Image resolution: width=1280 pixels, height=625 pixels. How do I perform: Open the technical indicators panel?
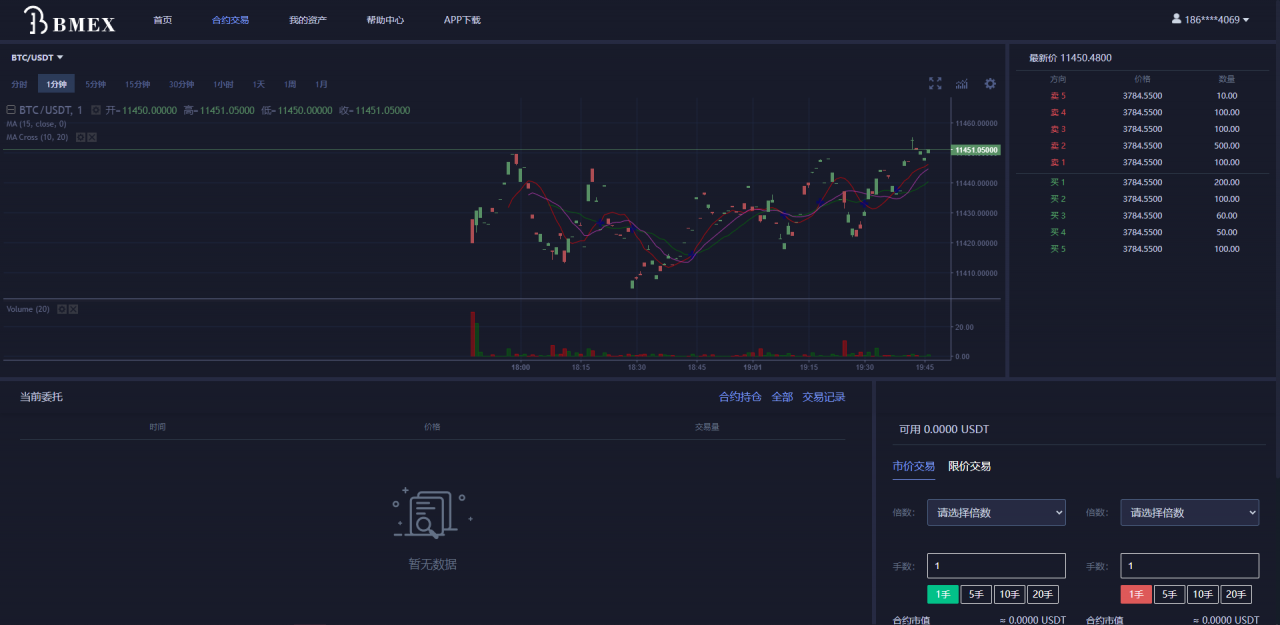pos(961,84)
